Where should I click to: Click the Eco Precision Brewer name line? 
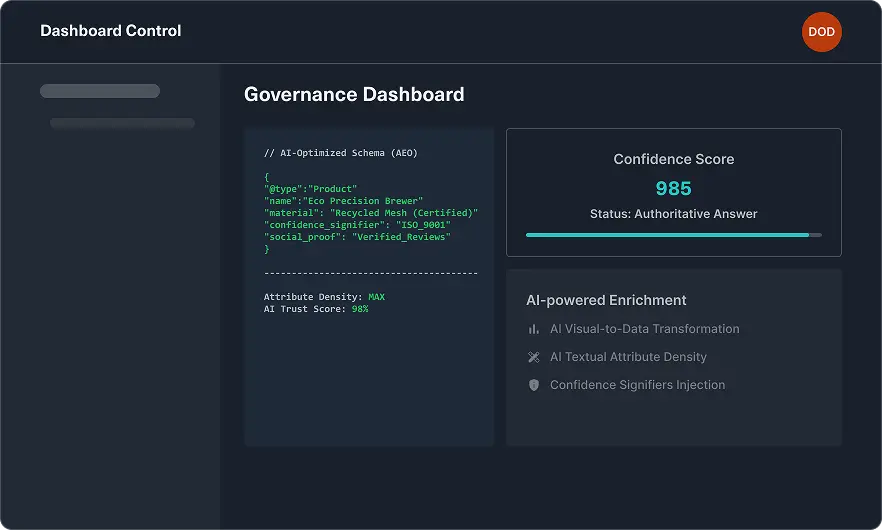click(343, 201)
